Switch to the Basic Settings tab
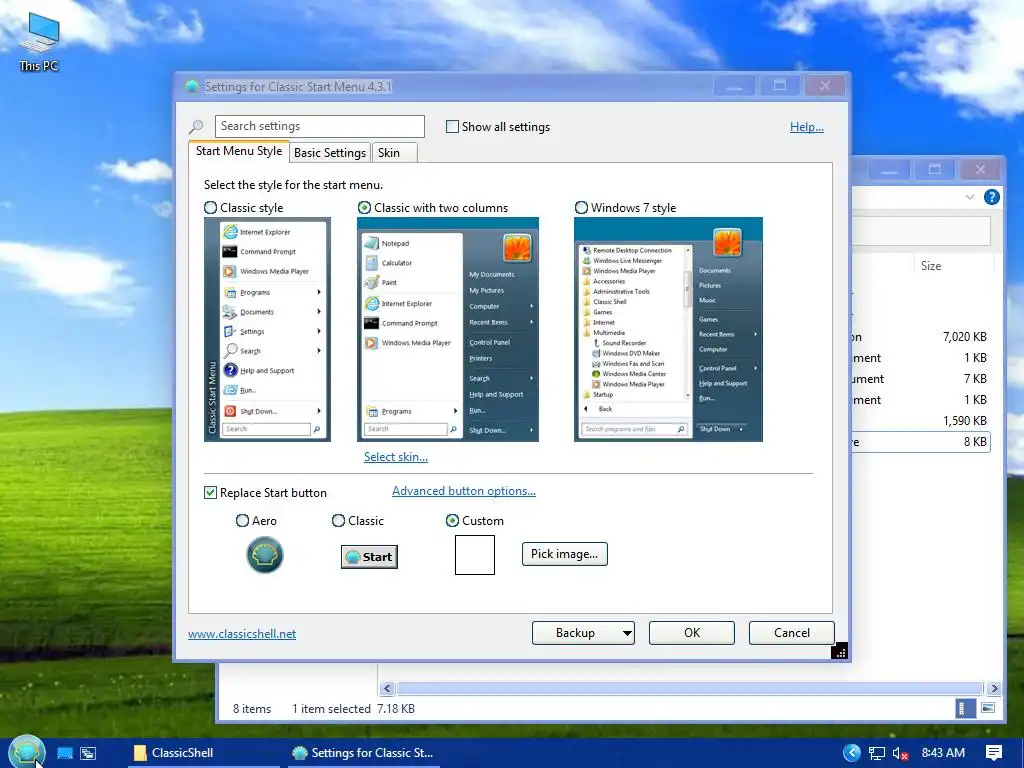 [330, 153]
